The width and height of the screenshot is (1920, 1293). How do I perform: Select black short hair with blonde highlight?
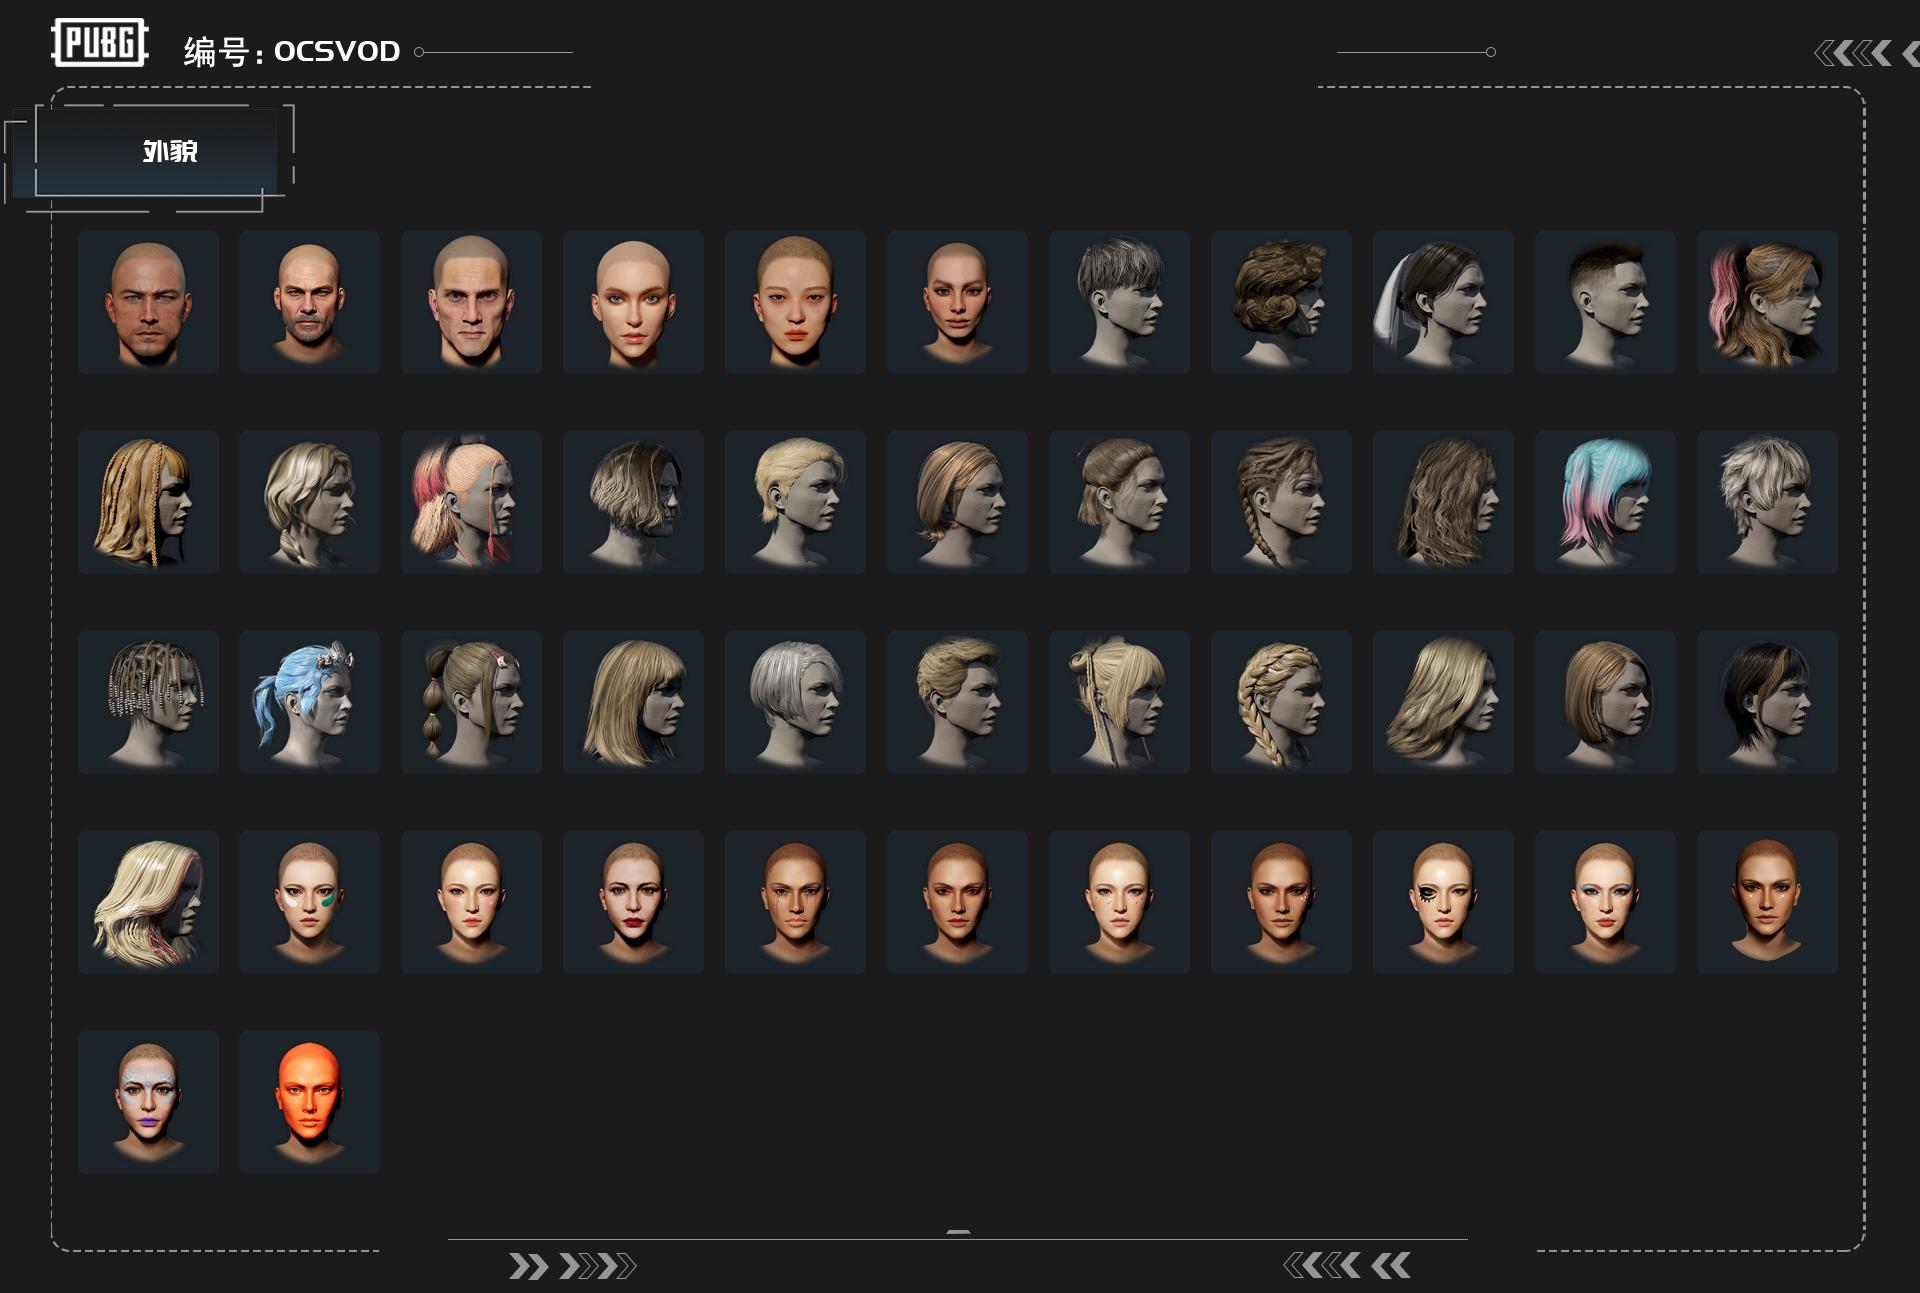click(1767, 702)
